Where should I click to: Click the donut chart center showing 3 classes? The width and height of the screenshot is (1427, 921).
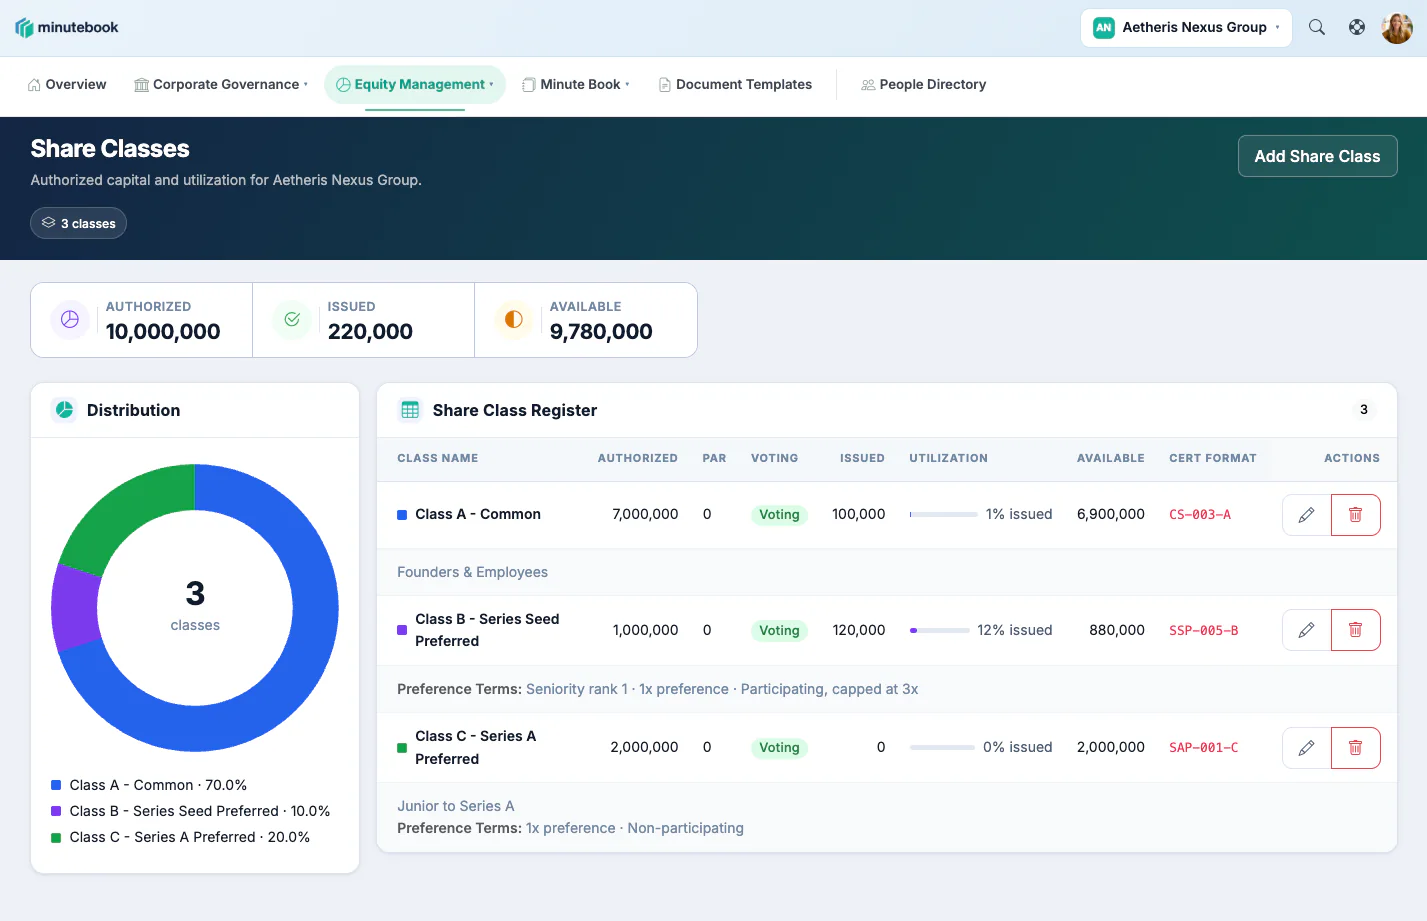(195, 607)
